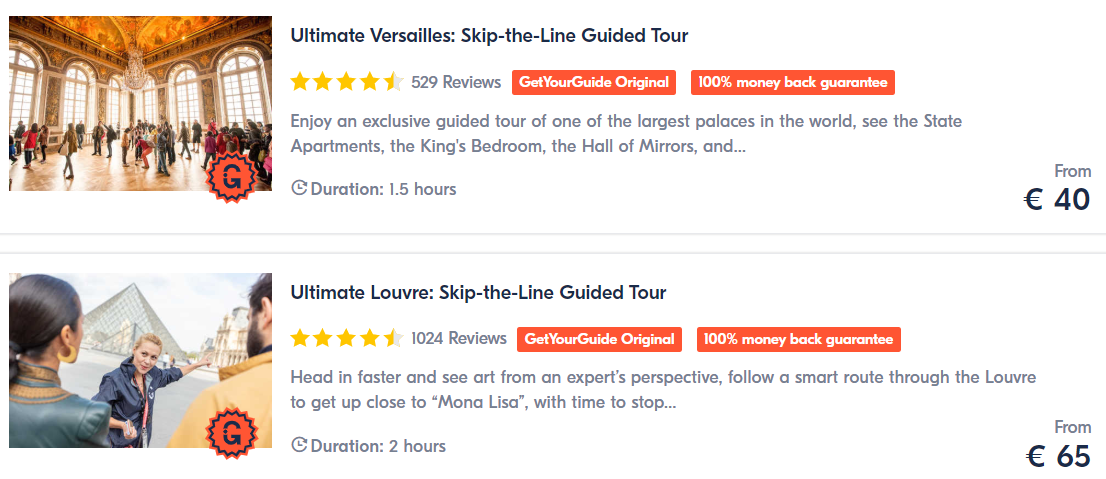Click the star rating of the Louvre tour

coord(347,339)
